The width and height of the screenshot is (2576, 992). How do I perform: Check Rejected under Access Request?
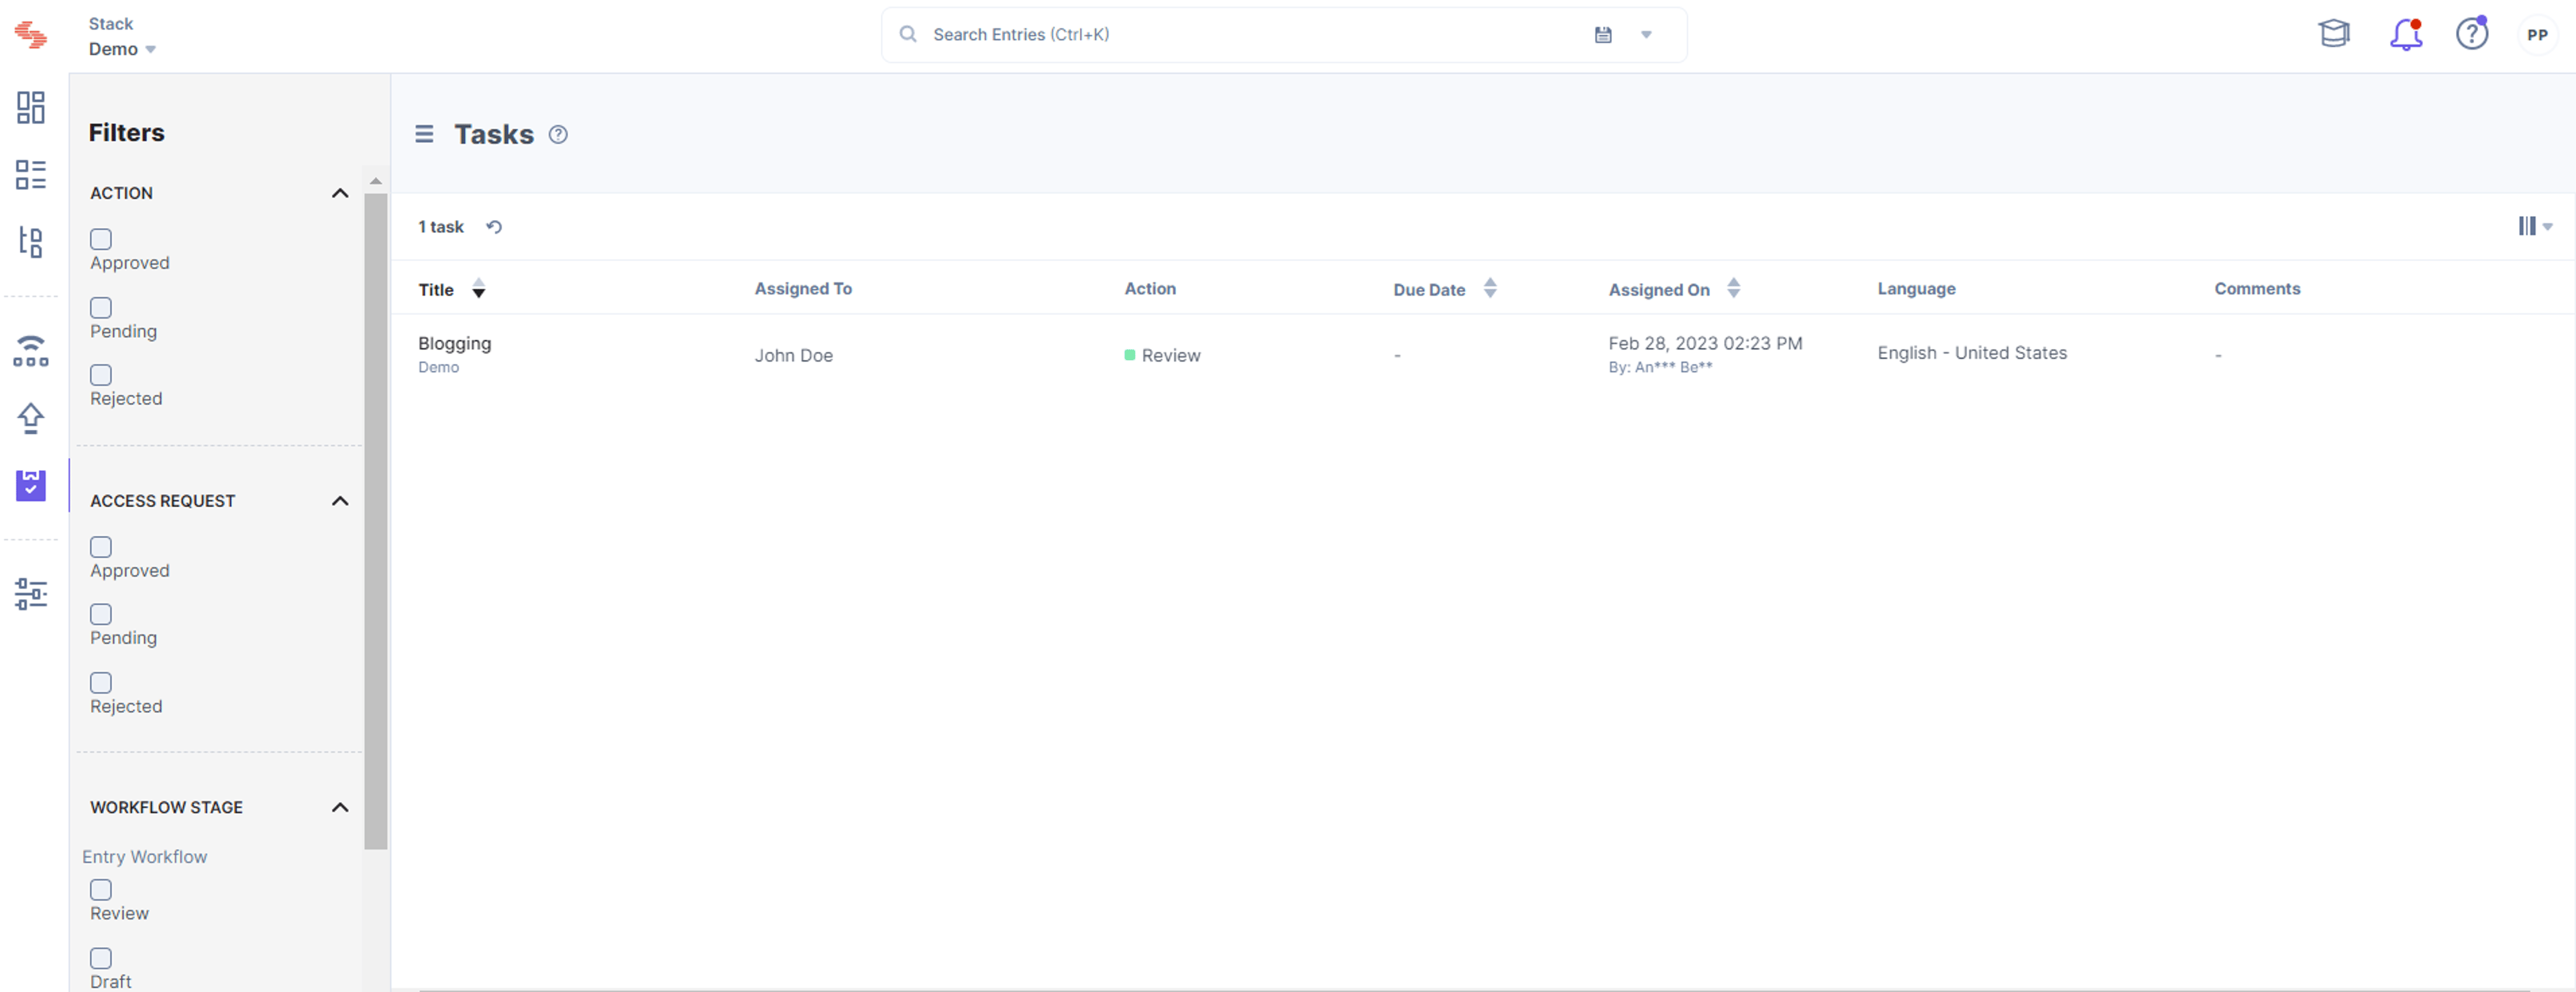(x=101, y=683)
